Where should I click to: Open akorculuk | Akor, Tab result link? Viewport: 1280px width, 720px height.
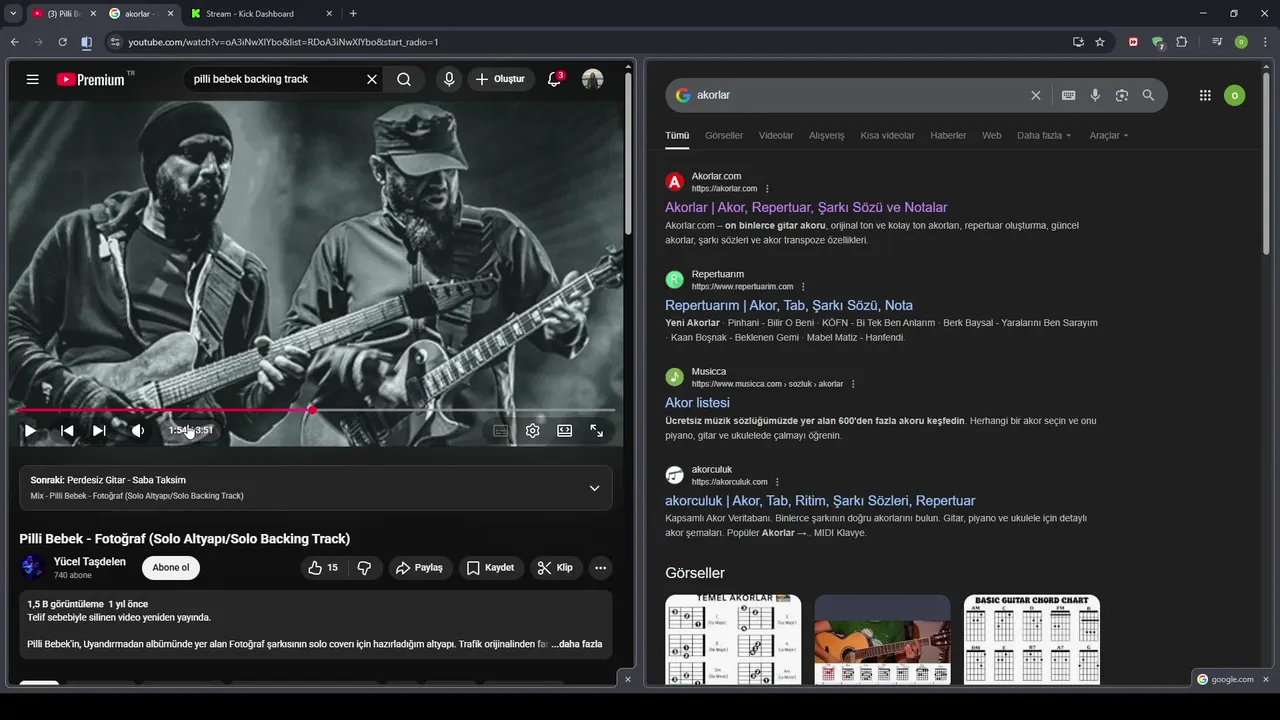click(820, 501)
